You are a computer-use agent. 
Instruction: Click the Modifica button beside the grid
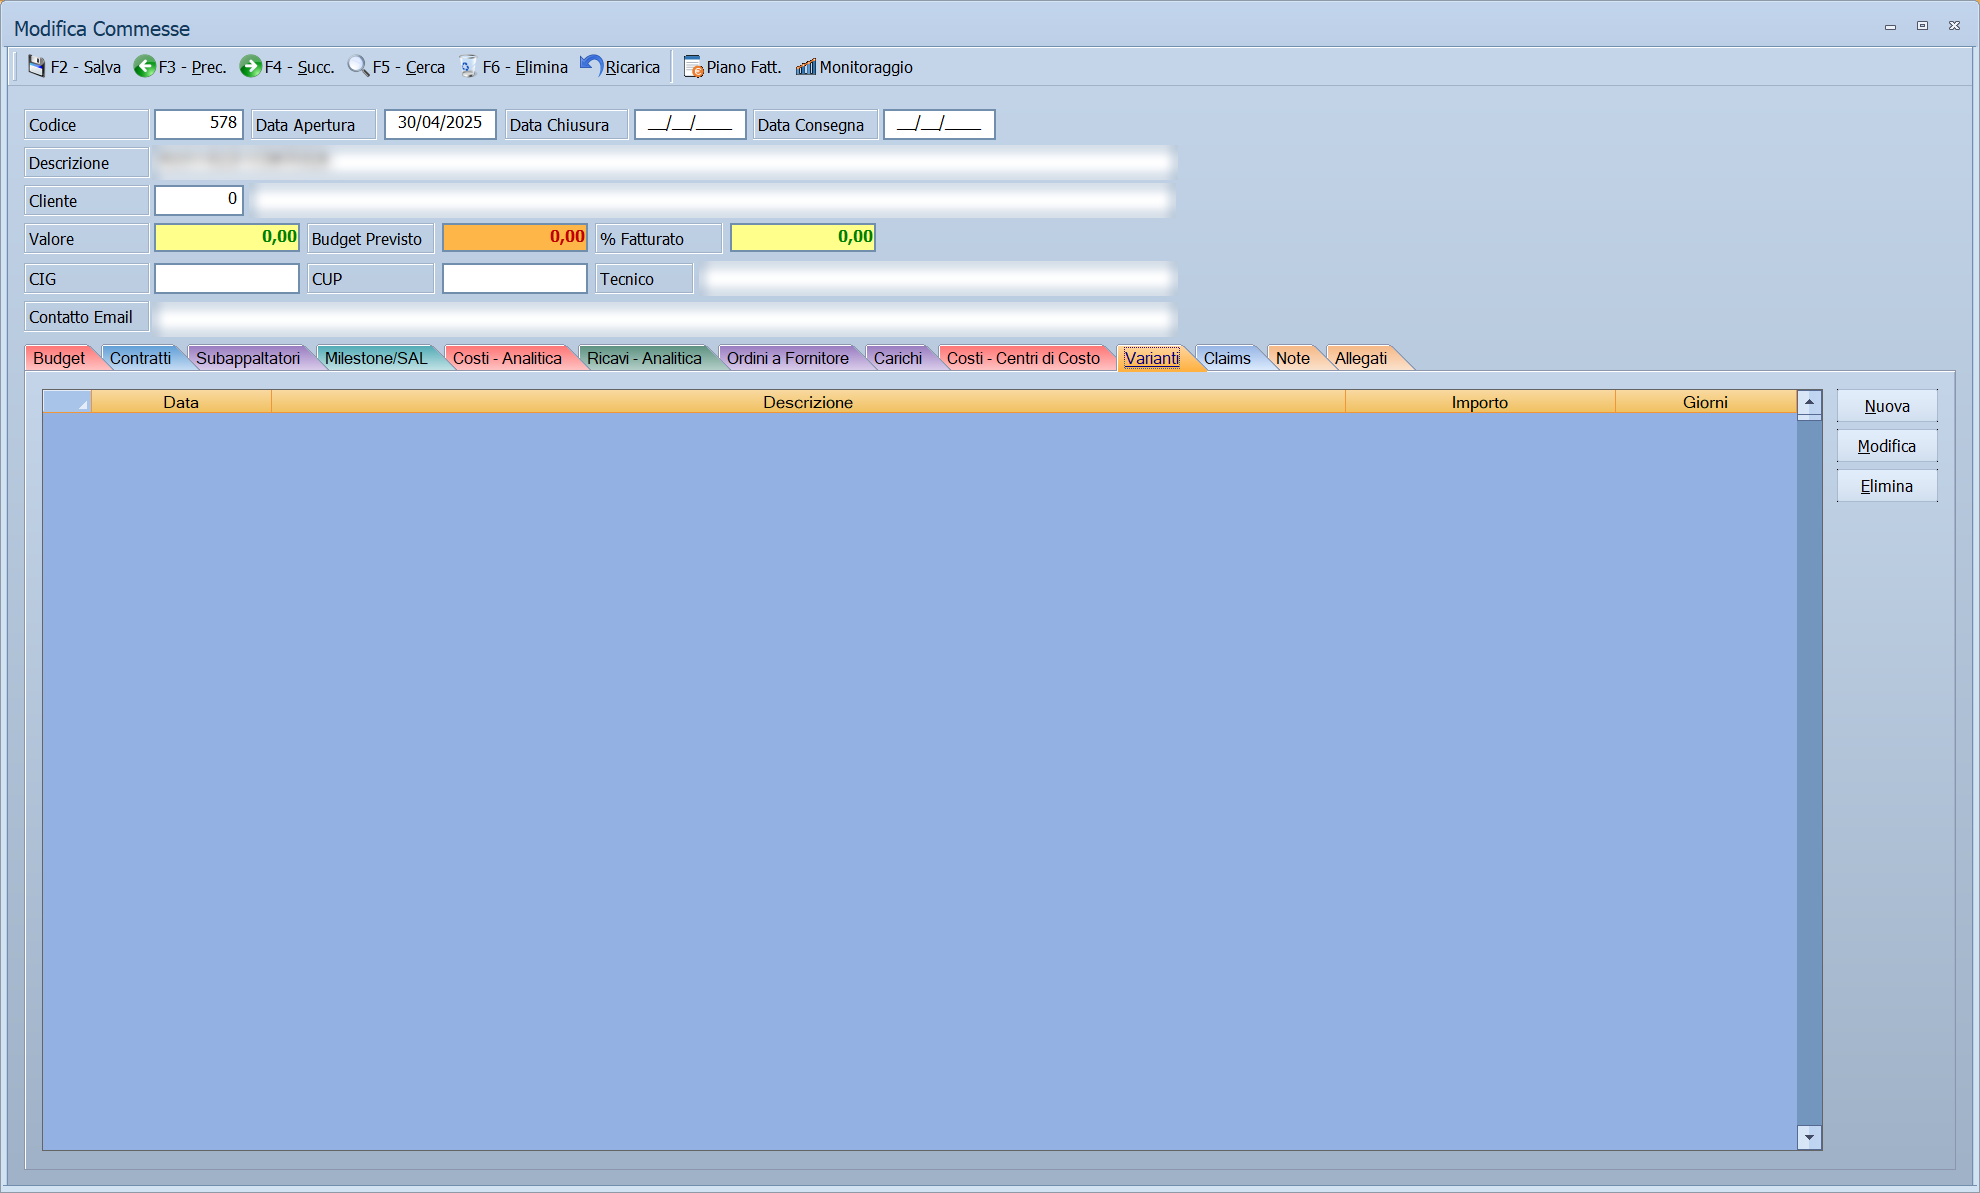point(1887,446)
